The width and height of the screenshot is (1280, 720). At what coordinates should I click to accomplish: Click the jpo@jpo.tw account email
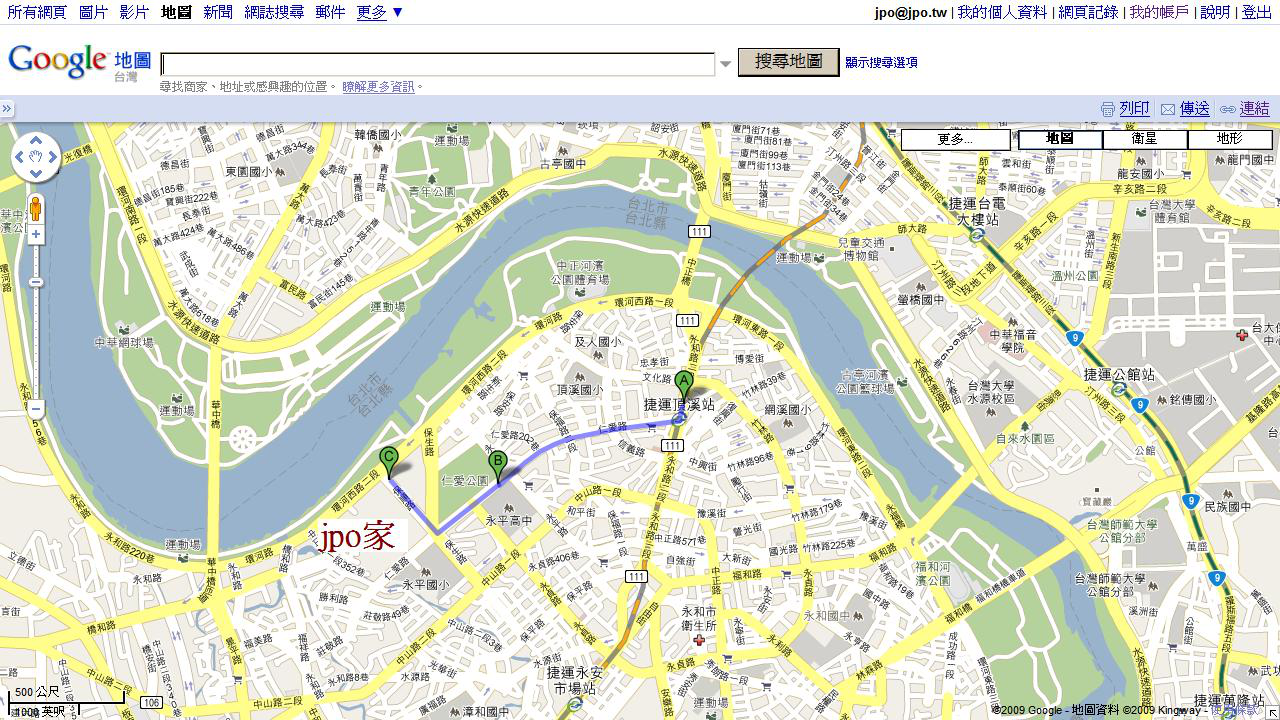[910, 12]
